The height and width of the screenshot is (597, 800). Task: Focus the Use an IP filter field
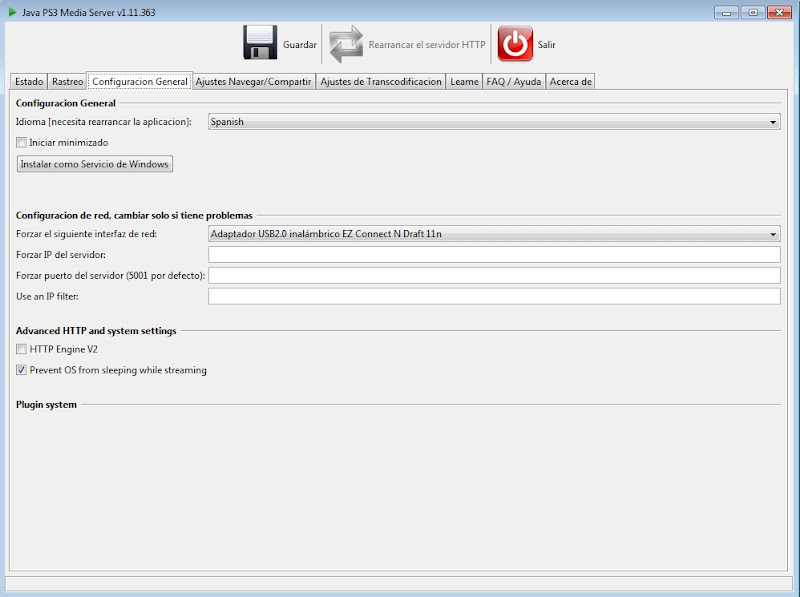(x=494, y=296)
